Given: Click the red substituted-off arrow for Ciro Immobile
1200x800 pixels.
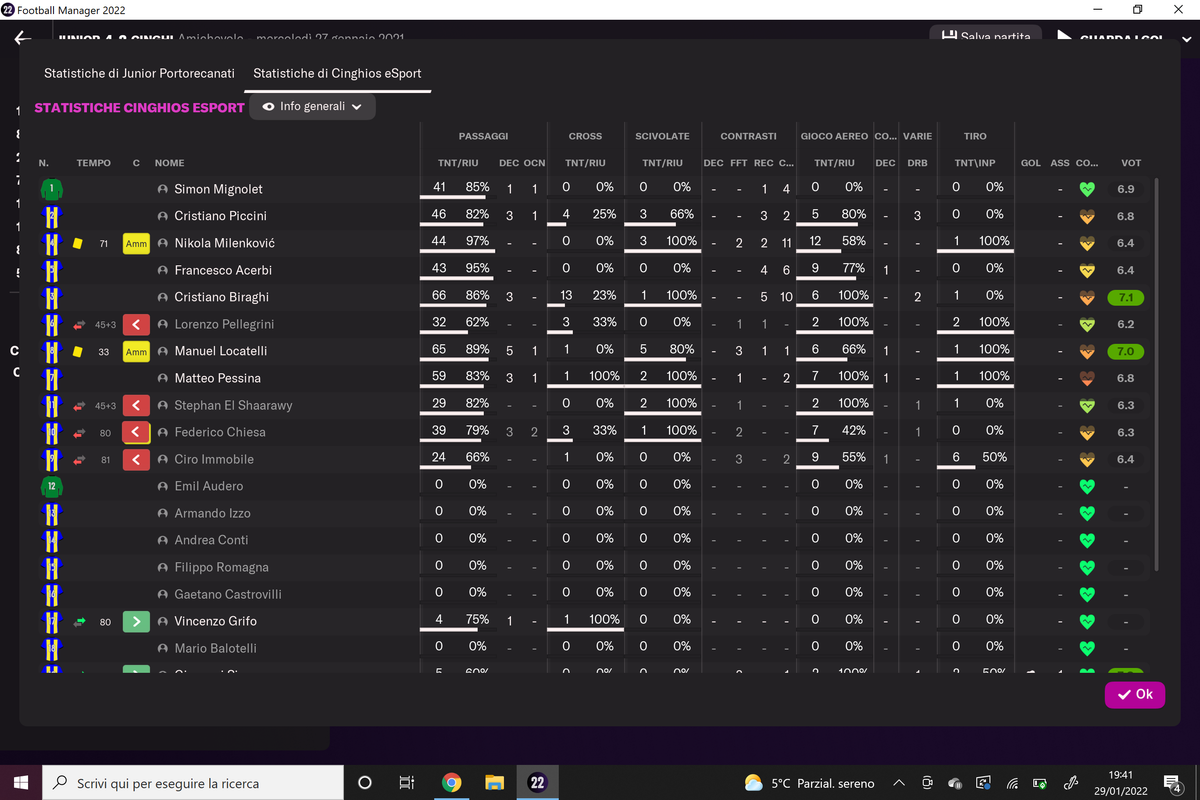Looking at the screenshot, I should click(136, 459).
